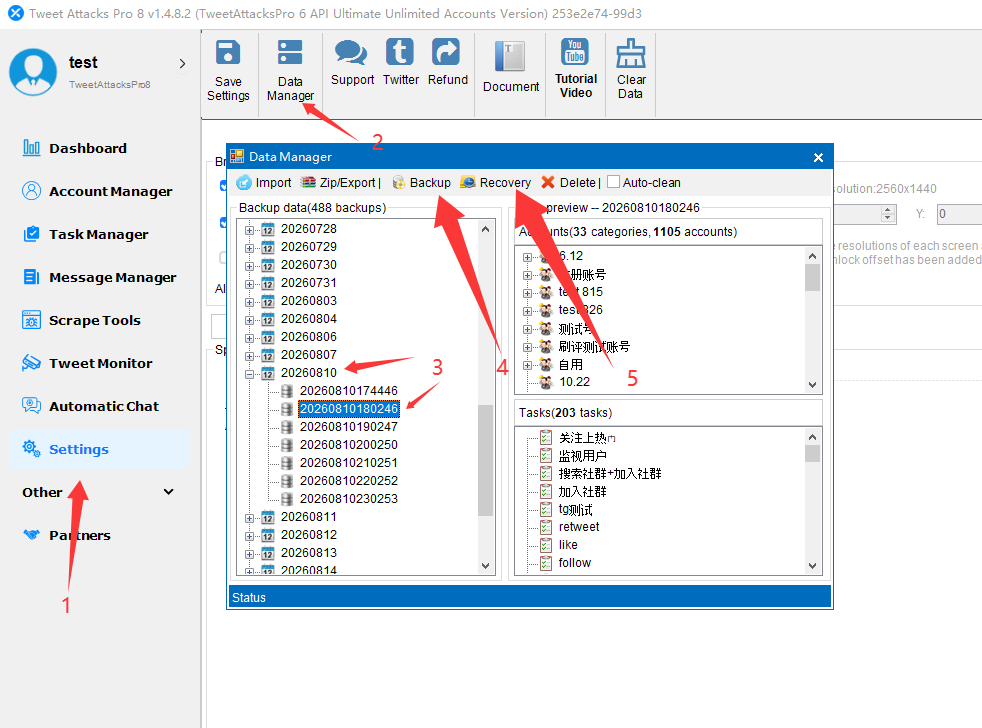The height and width of the screenshot is (728, 982).
Task: Expand the 20260729 backup folder
Action: tap(249, 248)
